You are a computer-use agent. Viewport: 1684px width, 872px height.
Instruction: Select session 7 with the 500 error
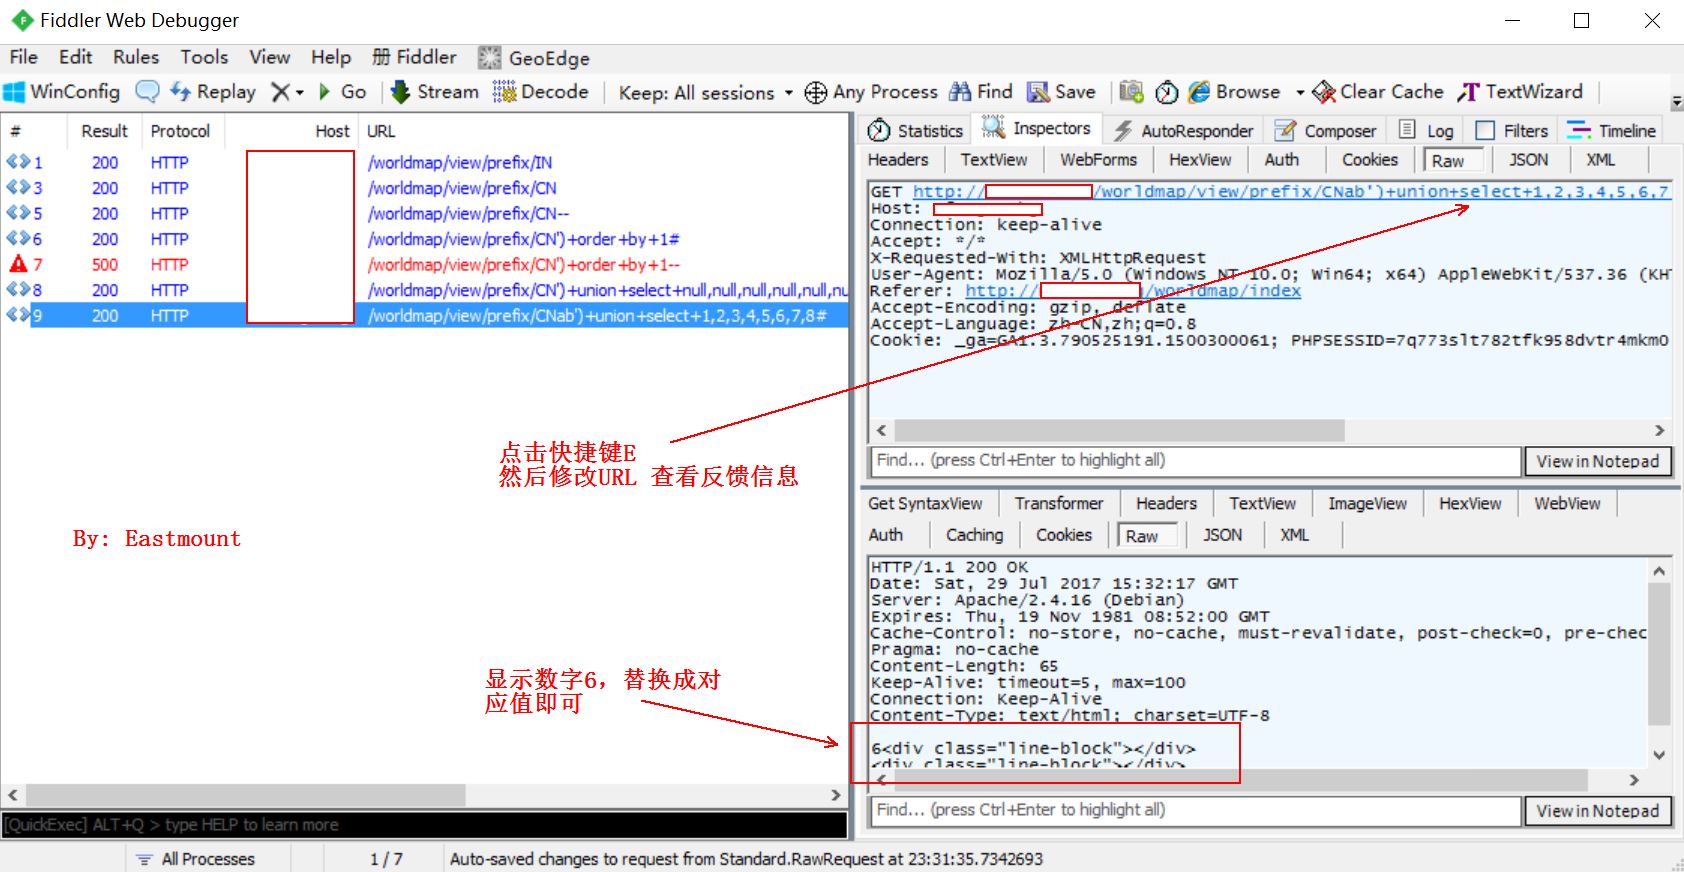click(x=425, y=265)
